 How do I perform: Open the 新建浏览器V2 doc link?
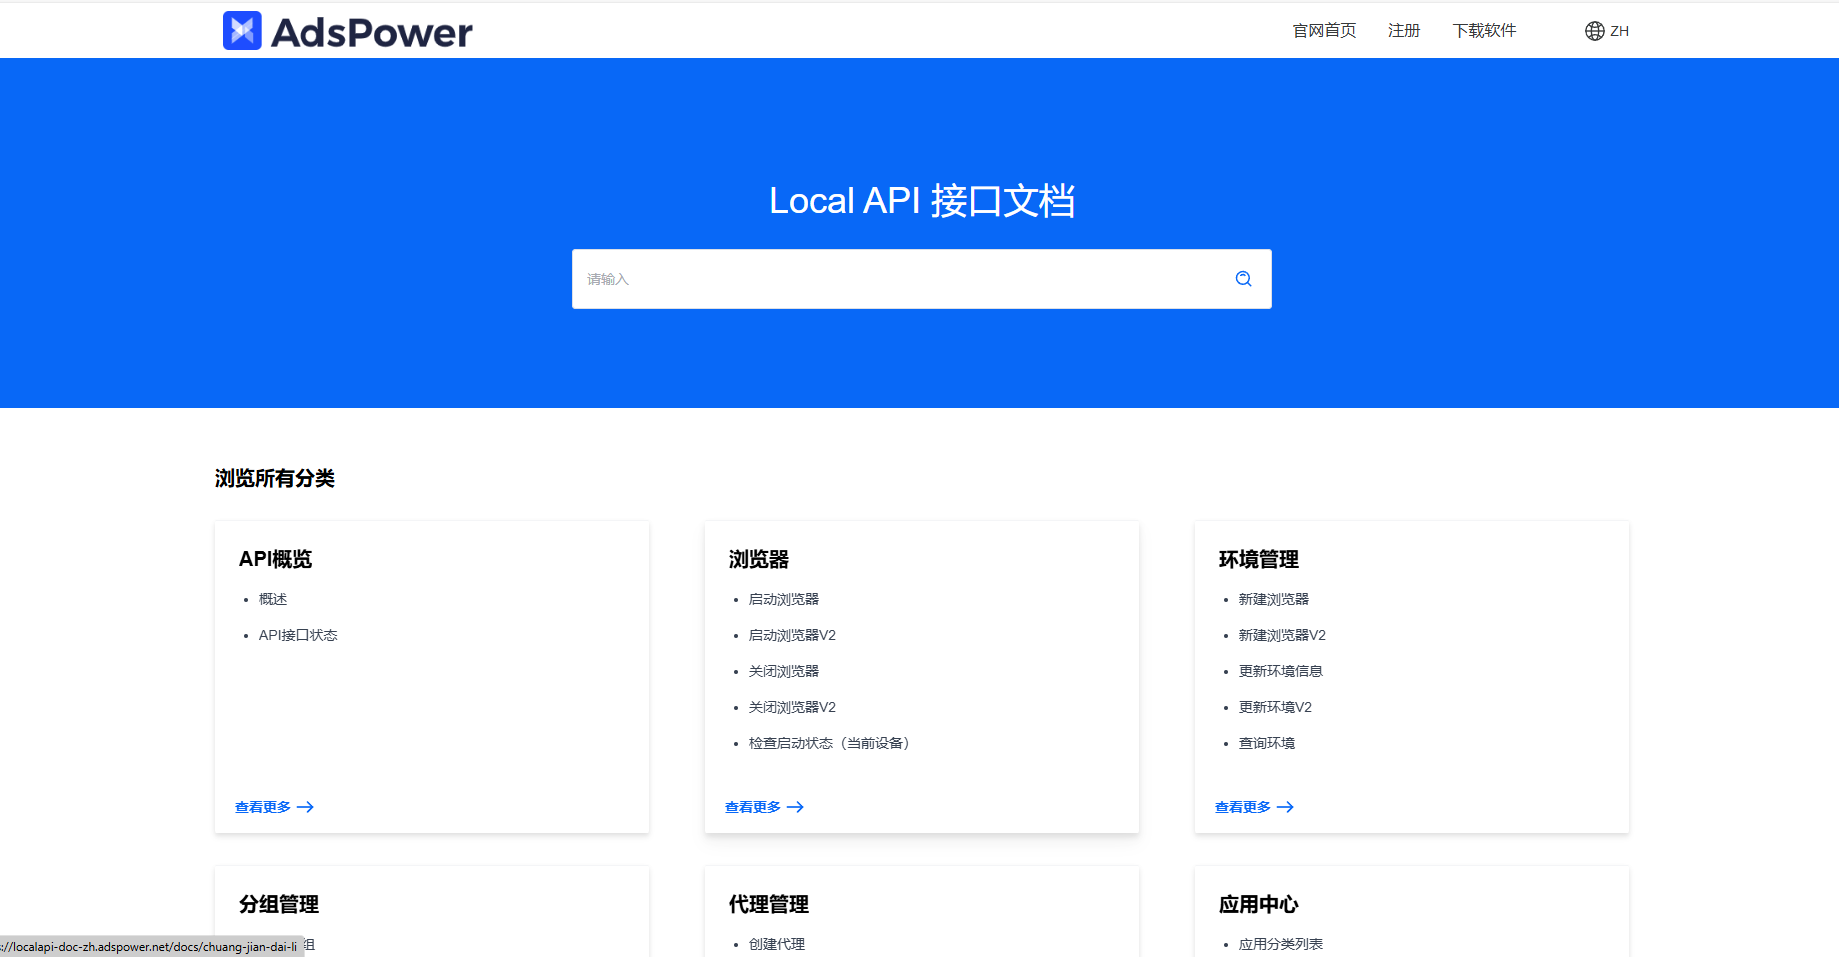(x=1282, y=635)
